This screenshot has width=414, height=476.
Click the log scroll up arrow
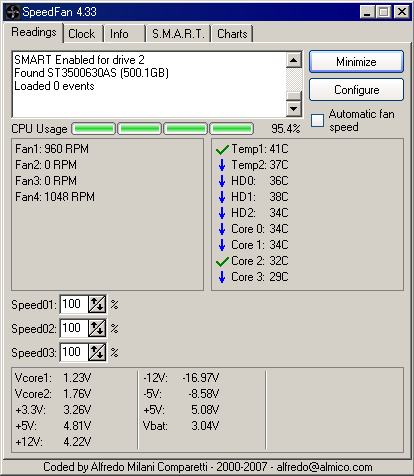click(x=294, y=60)
